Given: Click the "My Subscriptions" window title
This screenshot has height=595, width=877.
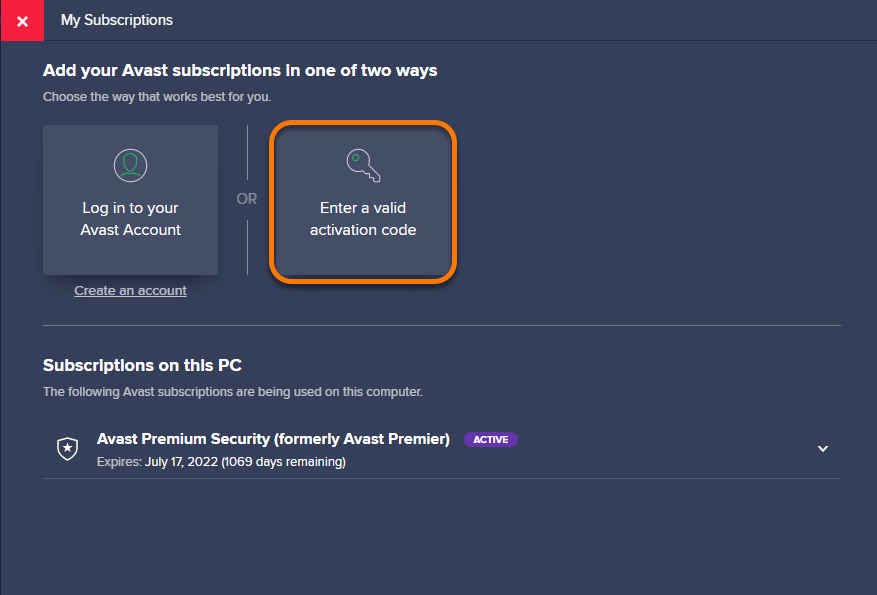Looking at the screenshot, I should 116,20.
